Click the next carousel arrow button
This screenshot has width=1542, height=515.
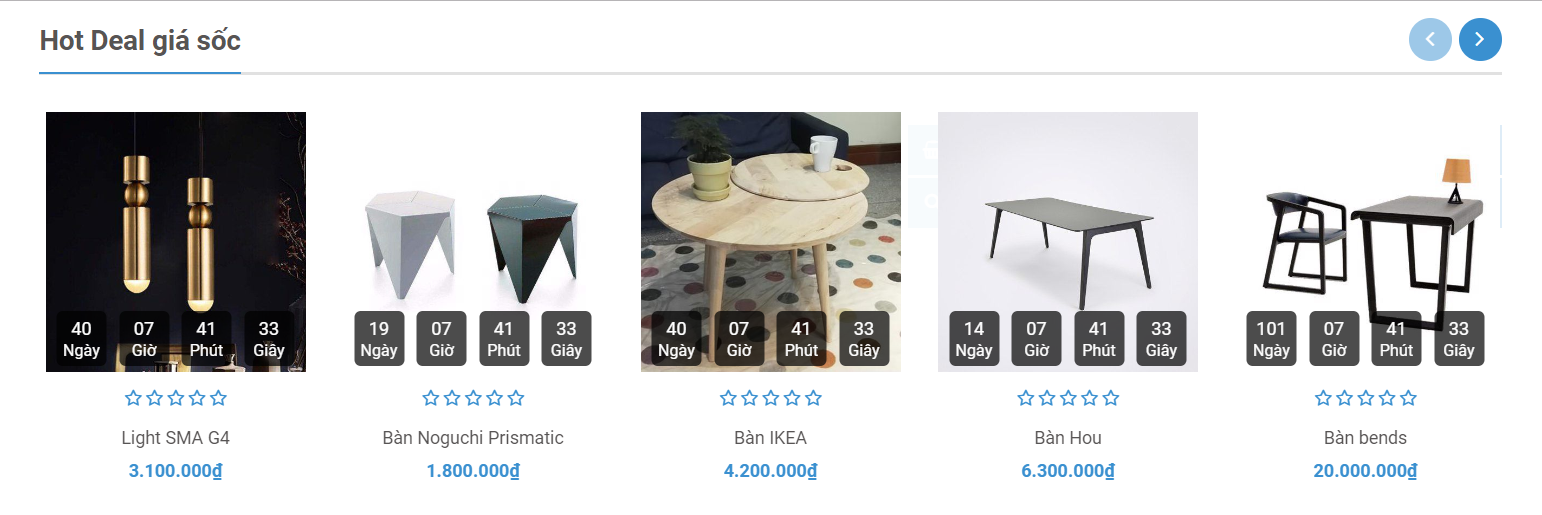click(x=1480, y=40)
